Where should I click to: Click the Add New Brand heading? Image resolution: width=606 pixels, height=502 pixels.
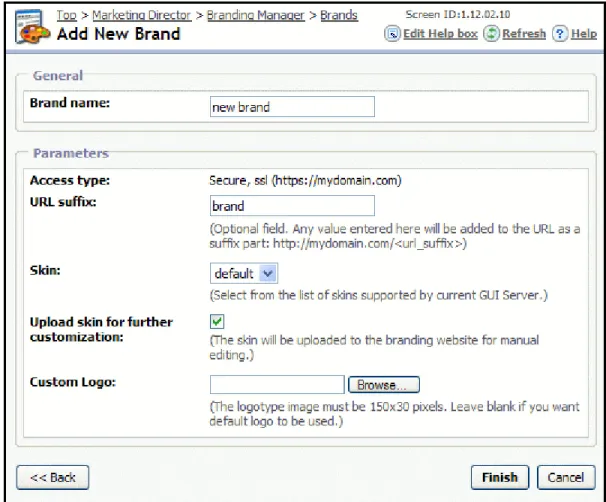point(118,34)
